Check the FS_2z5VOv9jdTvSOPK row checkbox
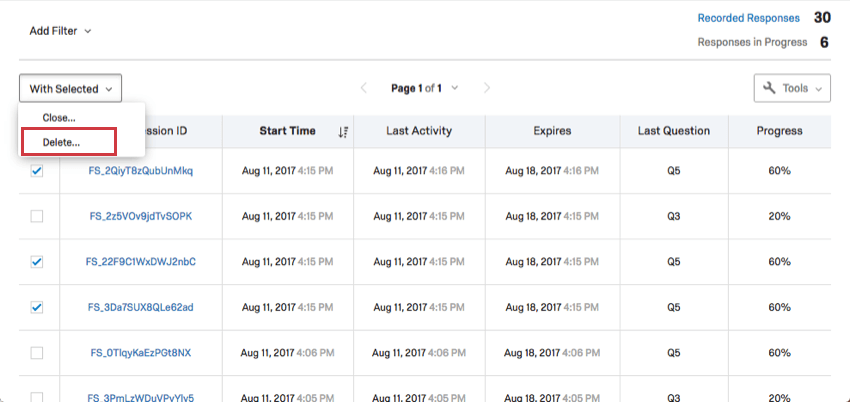The image size is (850, 402). tap(37, 216)
